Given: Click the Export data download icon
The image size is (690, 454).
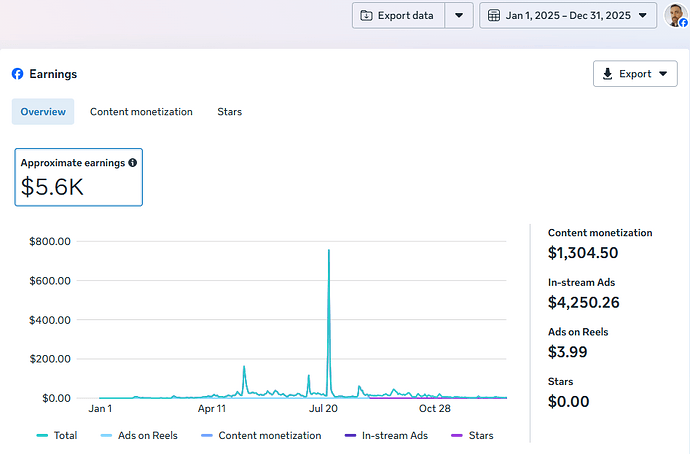Looking at the screenshot, I should point(366,15).
